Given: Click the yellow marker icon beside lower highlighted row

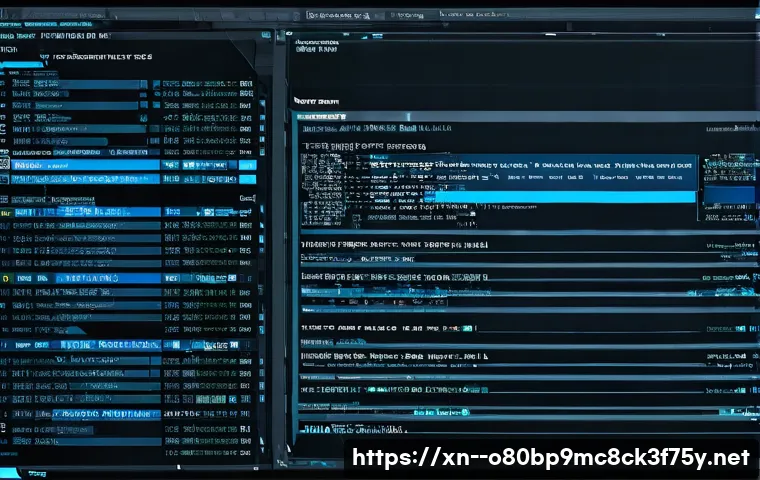Looking at the screenshot, I should click(5, 278).
